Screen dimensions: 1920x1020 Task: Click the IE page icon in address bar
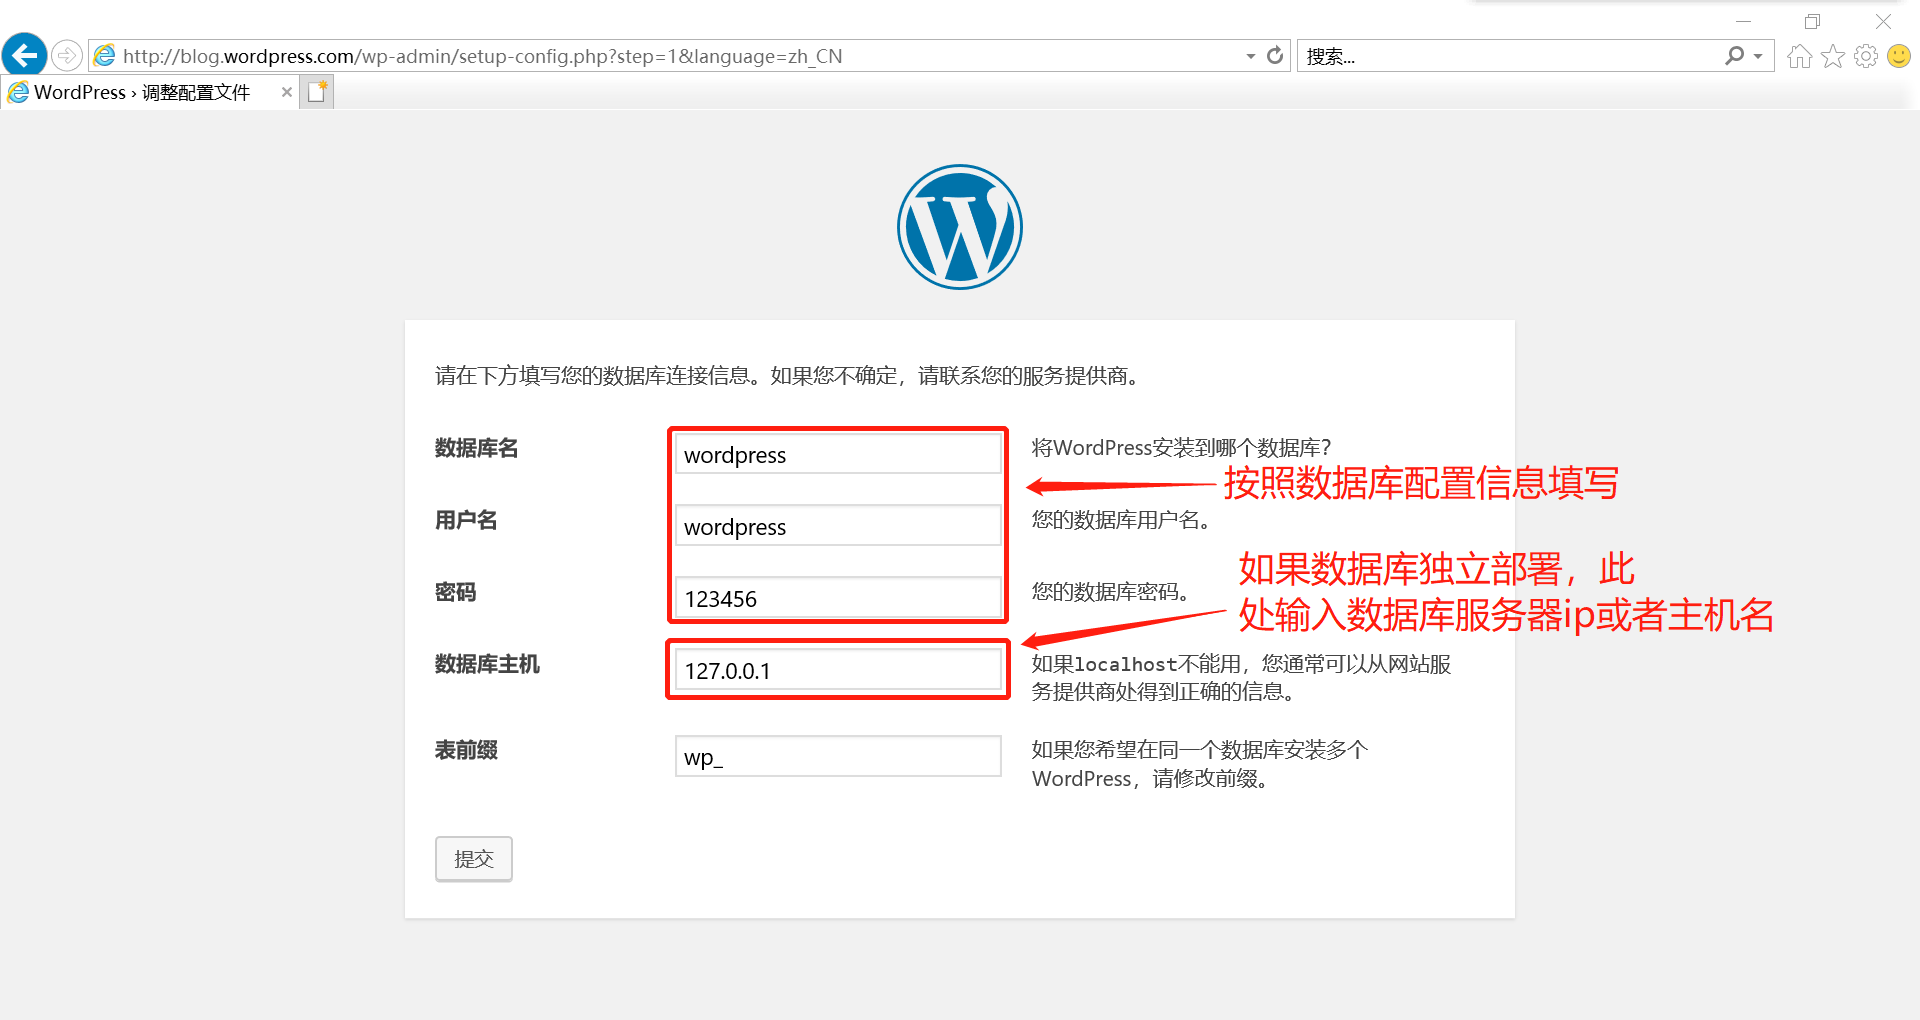coord(105,56)
